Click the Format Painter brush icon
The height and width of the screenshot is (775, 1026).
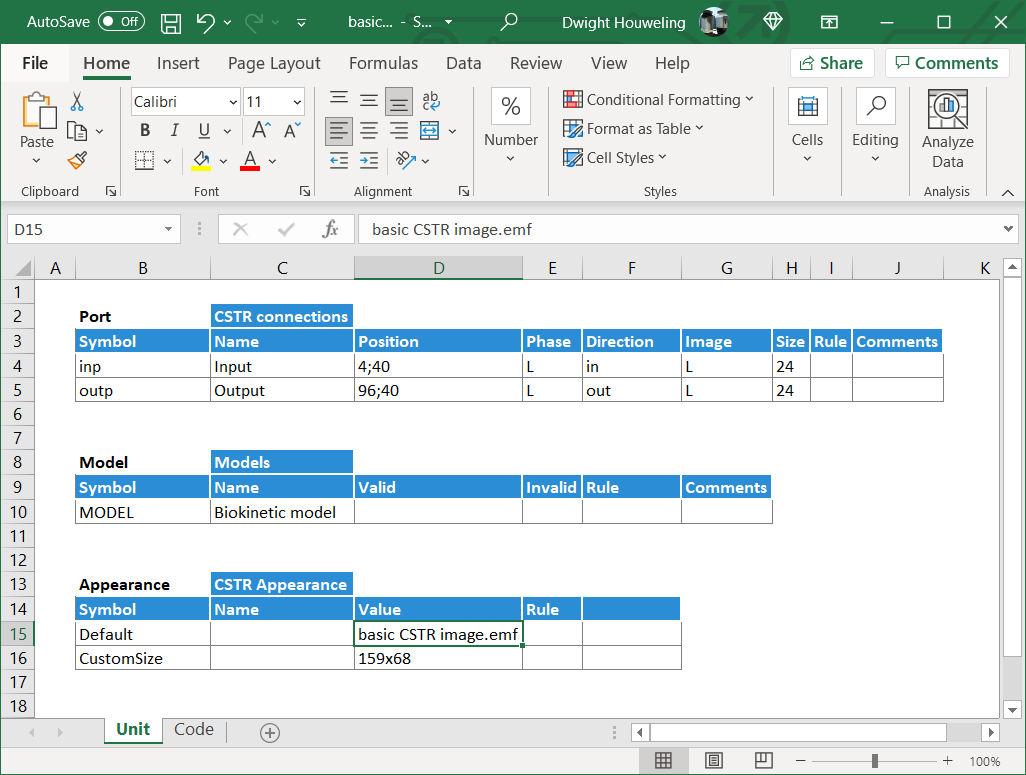pyautogui.click(x=77, y=160)
